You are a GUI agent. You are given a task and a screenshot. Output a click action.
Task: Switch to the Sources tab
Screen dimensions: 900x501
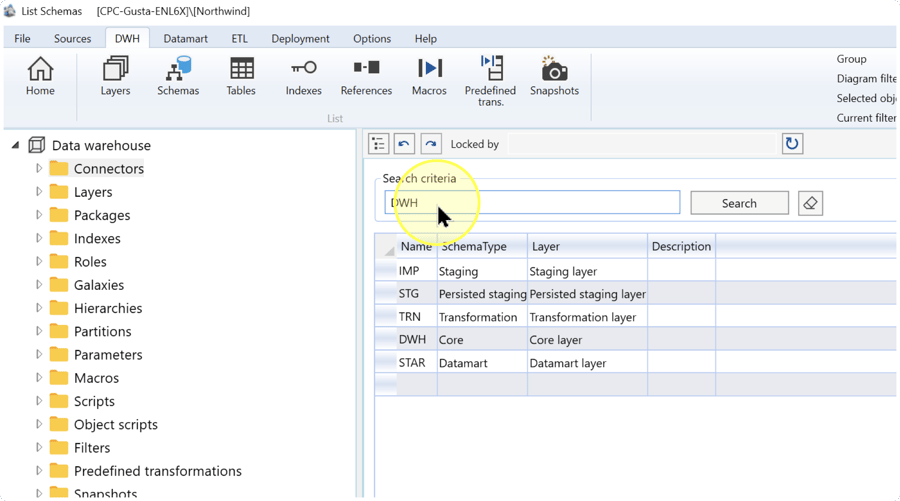coord(72,38)
